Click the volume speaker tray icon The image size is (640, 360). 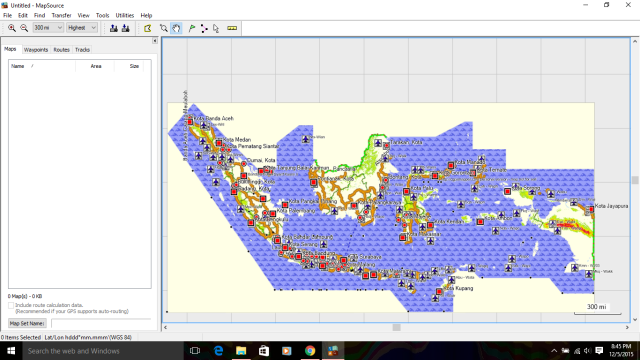point(587,351)
